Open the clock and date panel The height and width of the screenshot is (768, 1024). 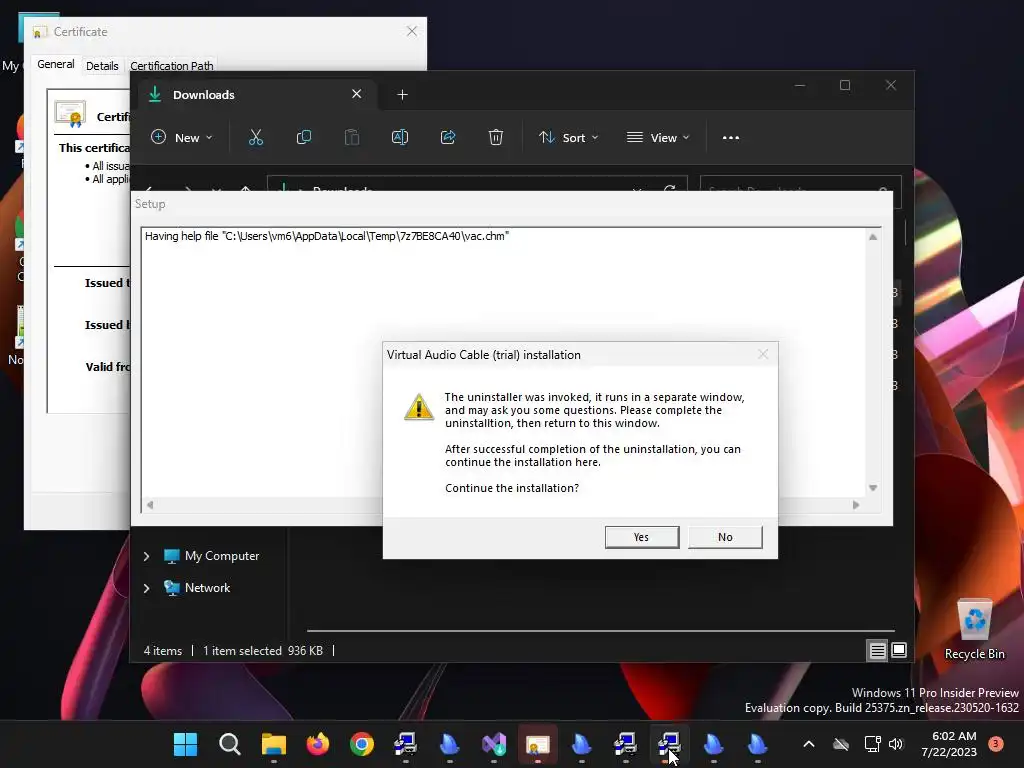coord(949,744)
